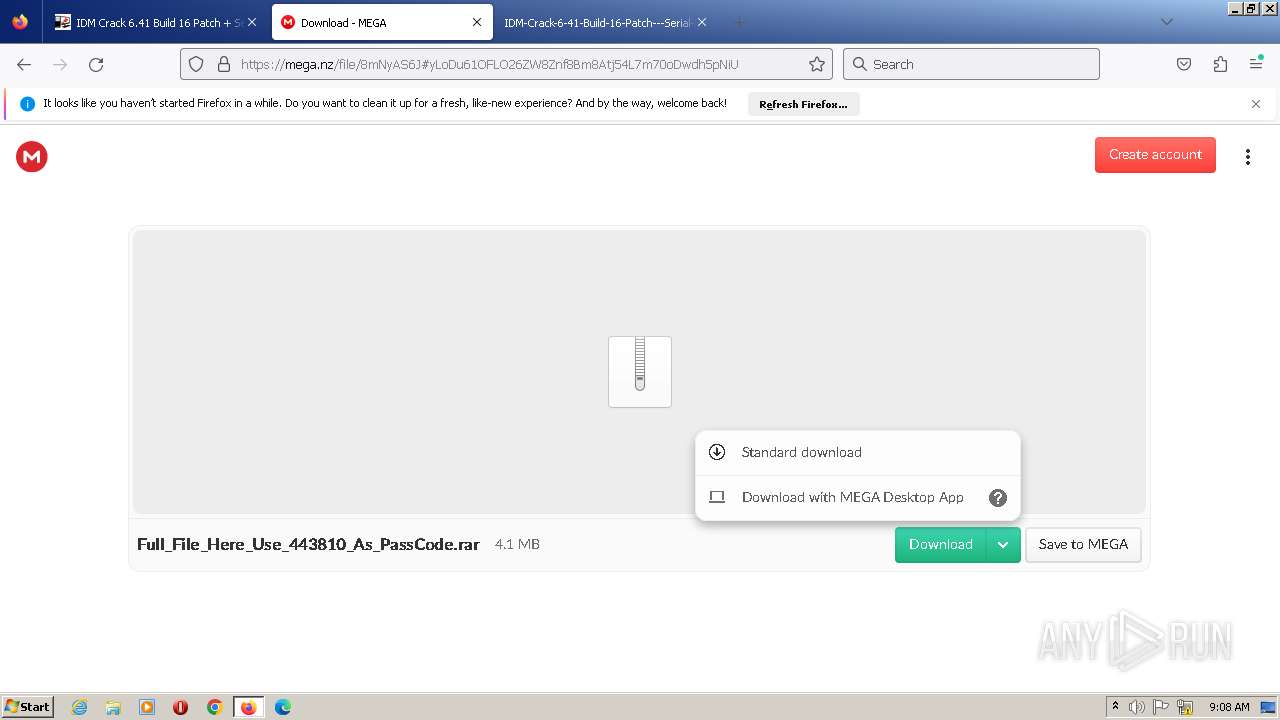Open the List all tabs chevron
The image size is (1280, 720).
[x=1166, y=22]
